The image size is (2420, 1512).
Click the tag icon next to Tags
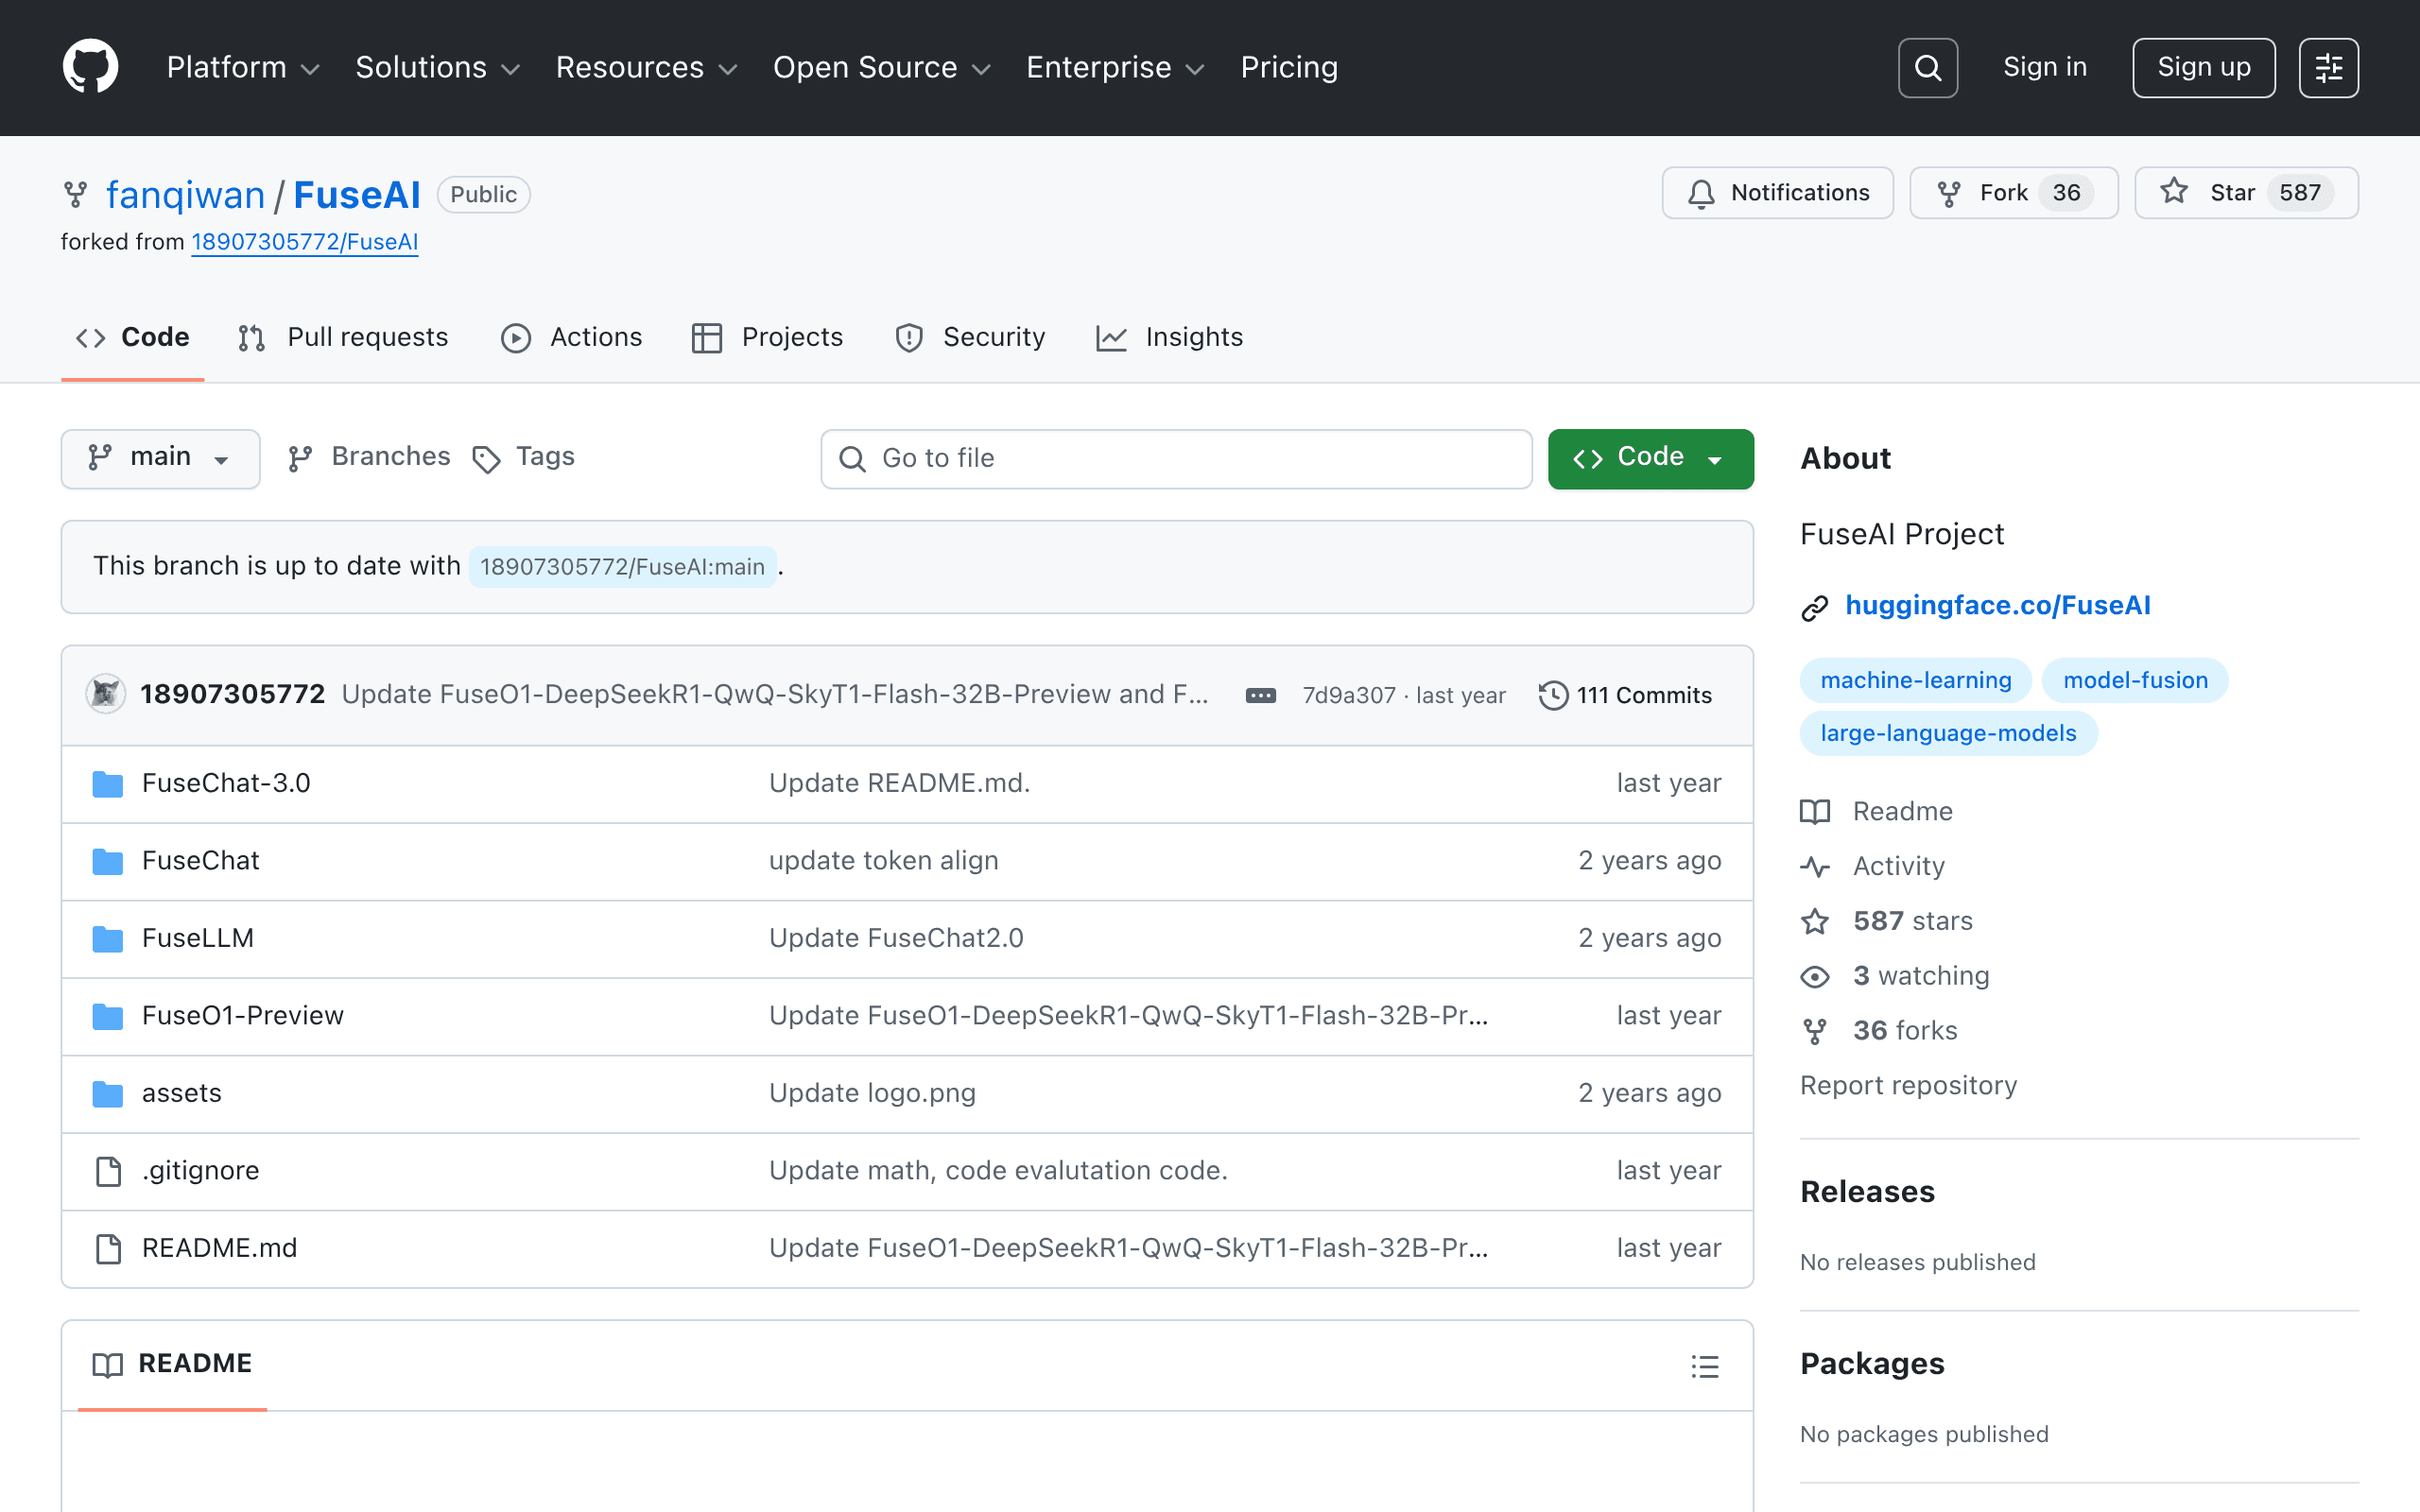pos(486,459)
